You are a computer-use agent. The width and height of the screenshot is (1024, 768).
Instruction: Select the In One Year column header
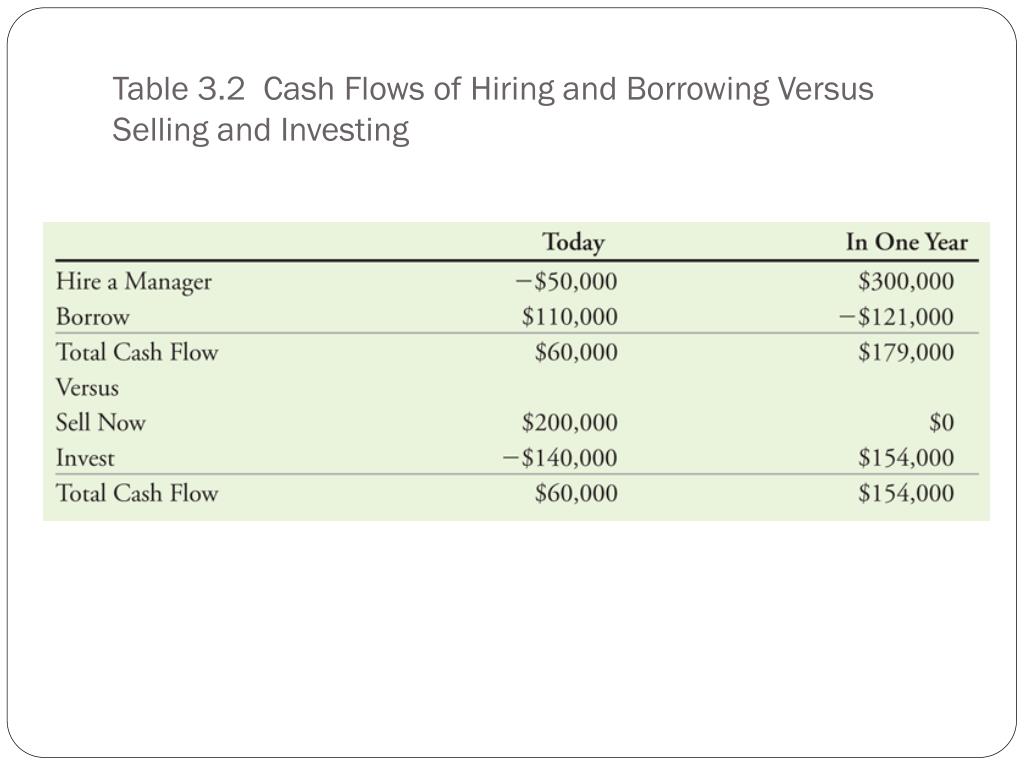tap(906, 242)
